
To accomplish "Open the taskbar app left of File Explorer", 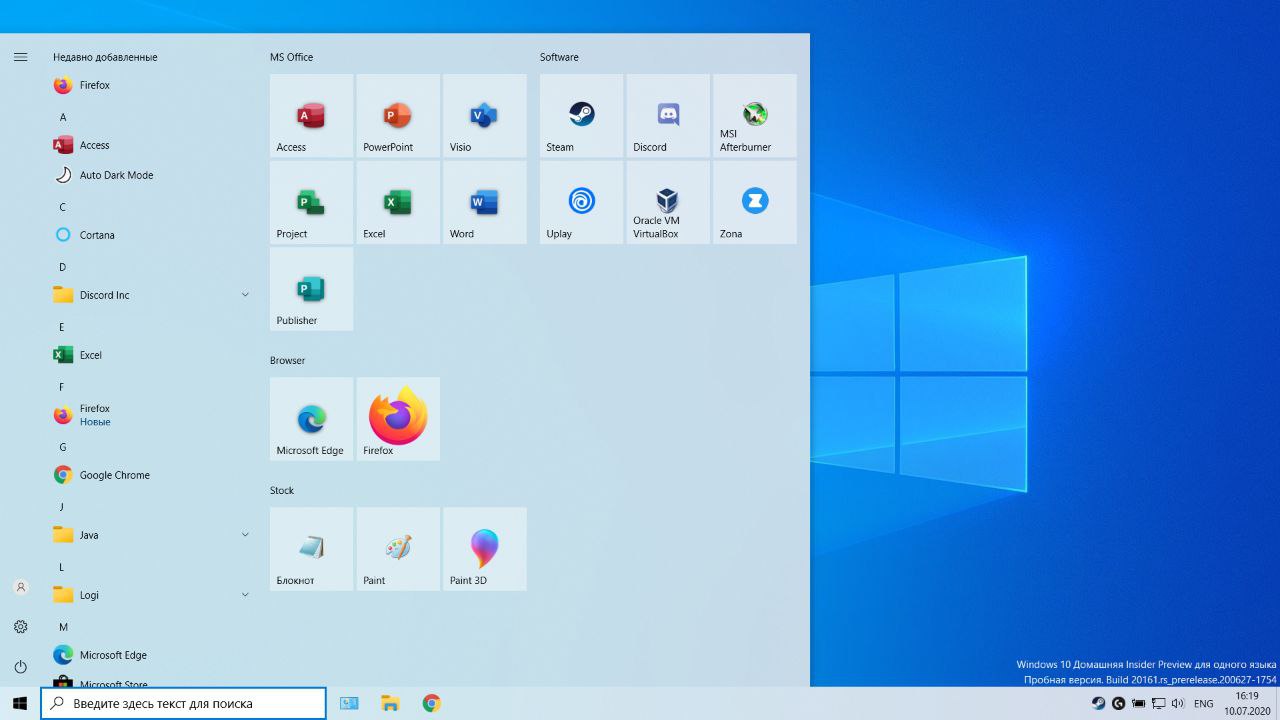I will pos(349,703).
